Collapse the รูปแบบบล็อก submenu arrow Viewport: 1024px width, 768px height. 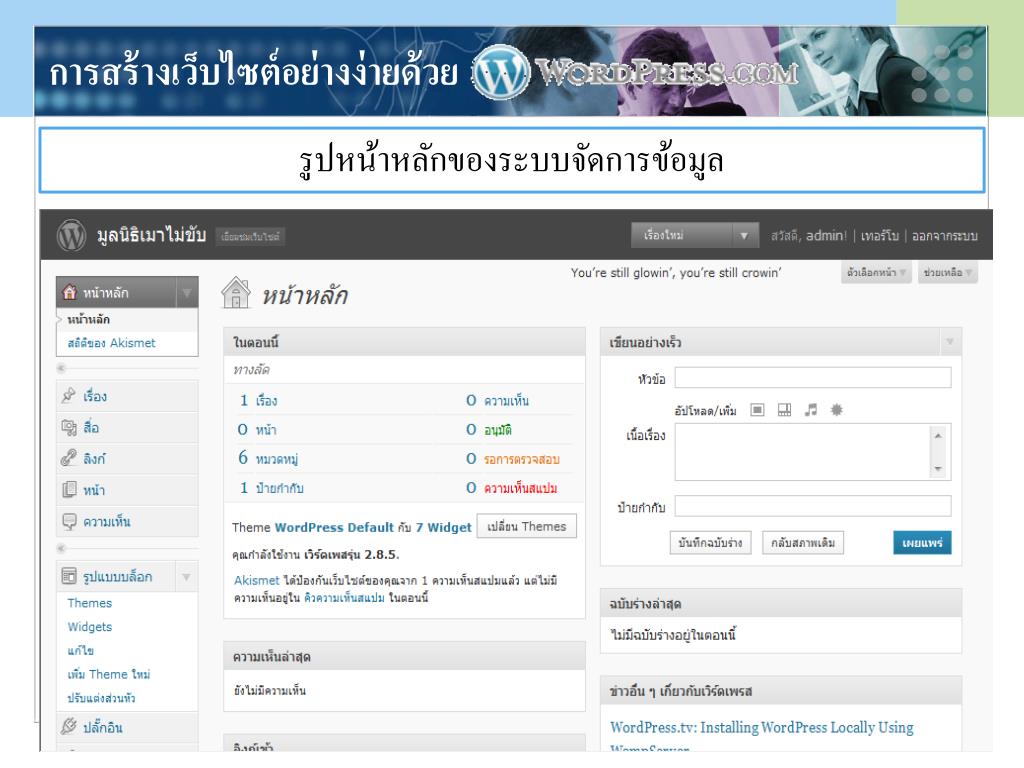pyautogui.click(x=187, y=577)
